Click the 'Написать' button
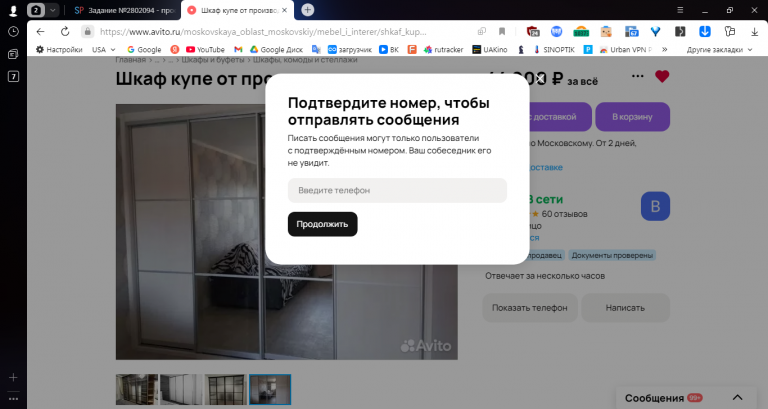 click(x=625, y=308)
